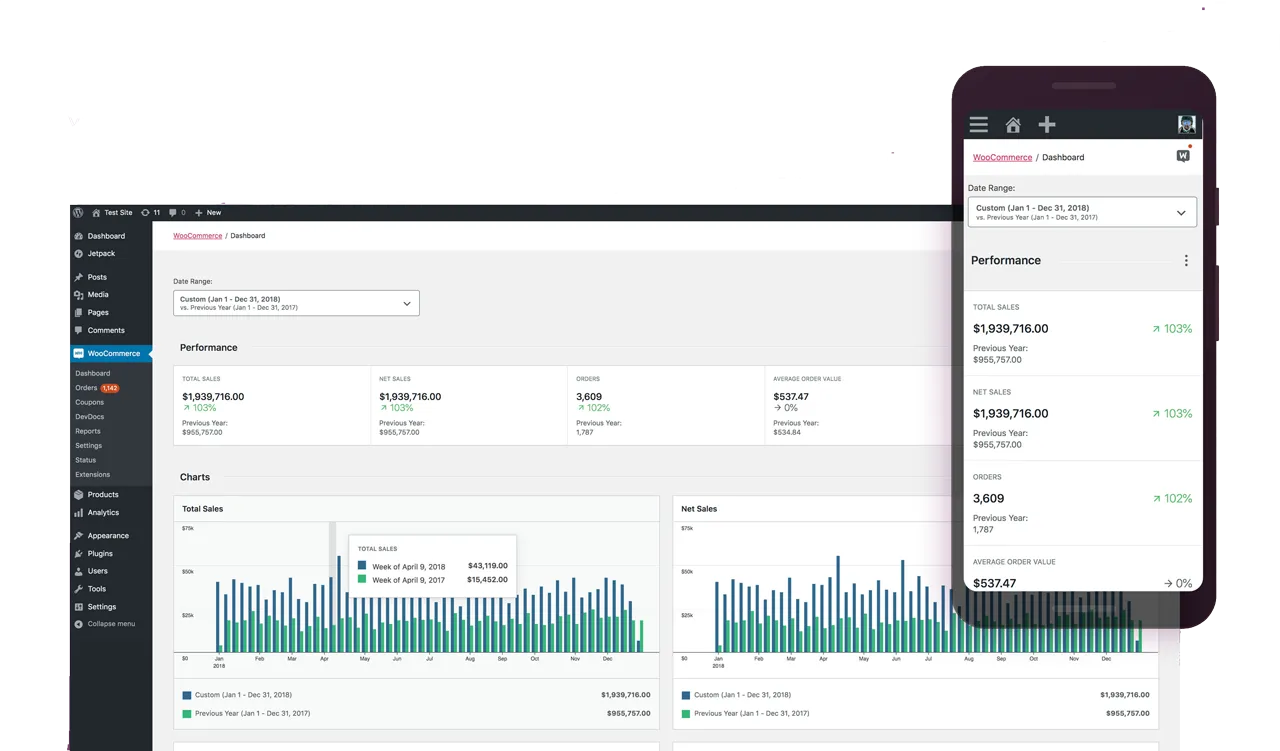This screenshot has width=1280, height=751.
Task: Click the Plugins plug icon
Action: tap(78, 554)
